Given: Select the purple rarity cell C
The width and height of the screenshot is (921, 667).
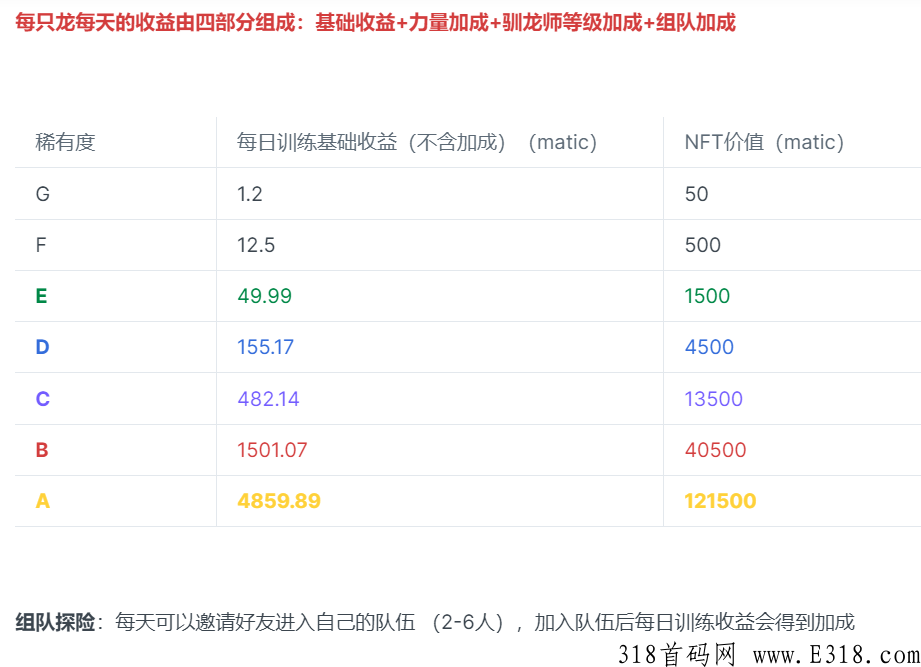Looking at the screenshot, I should click(43, 399).
